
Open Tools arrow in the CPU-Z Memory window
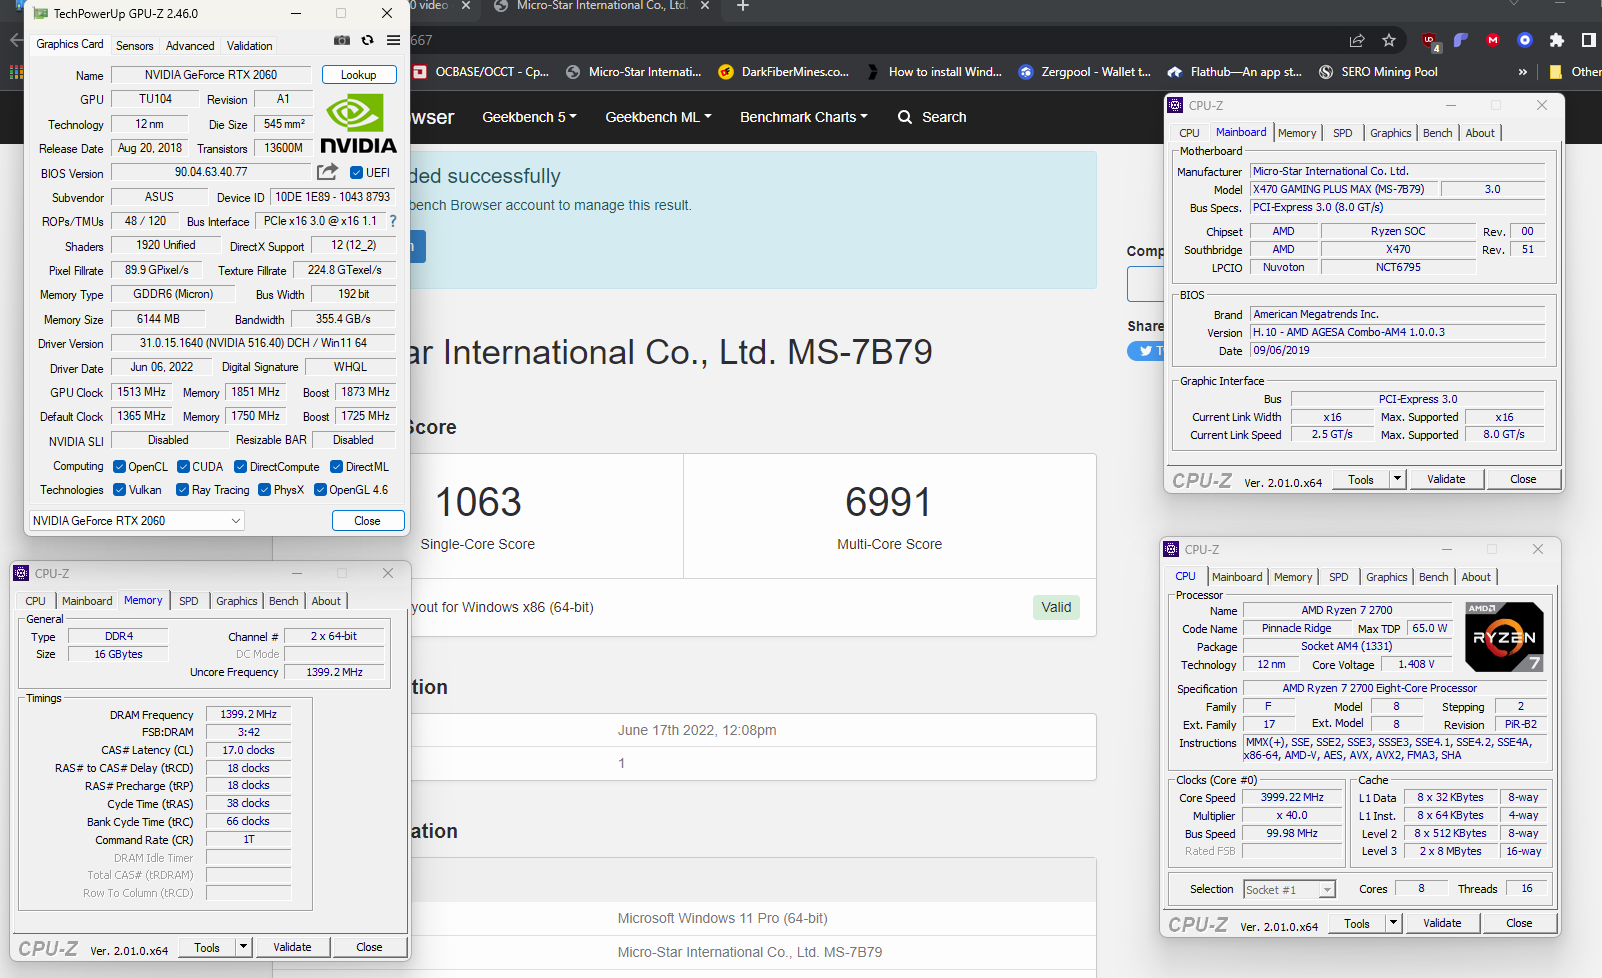[243, 948]
